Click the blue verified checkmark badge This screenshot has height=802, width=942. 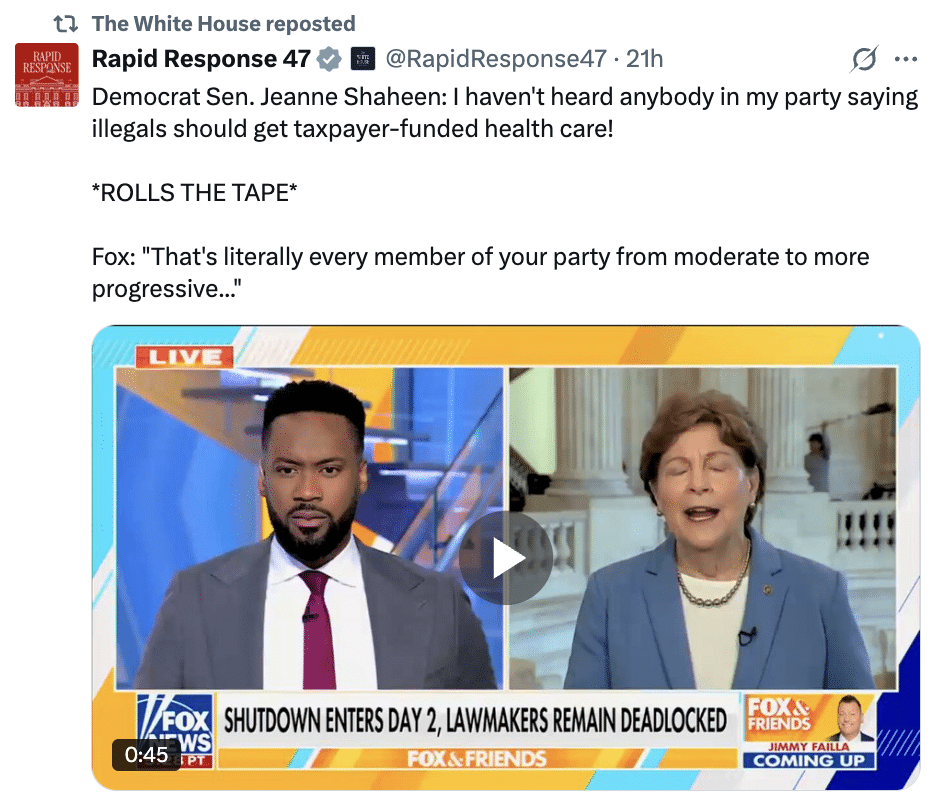coord(329,59)
